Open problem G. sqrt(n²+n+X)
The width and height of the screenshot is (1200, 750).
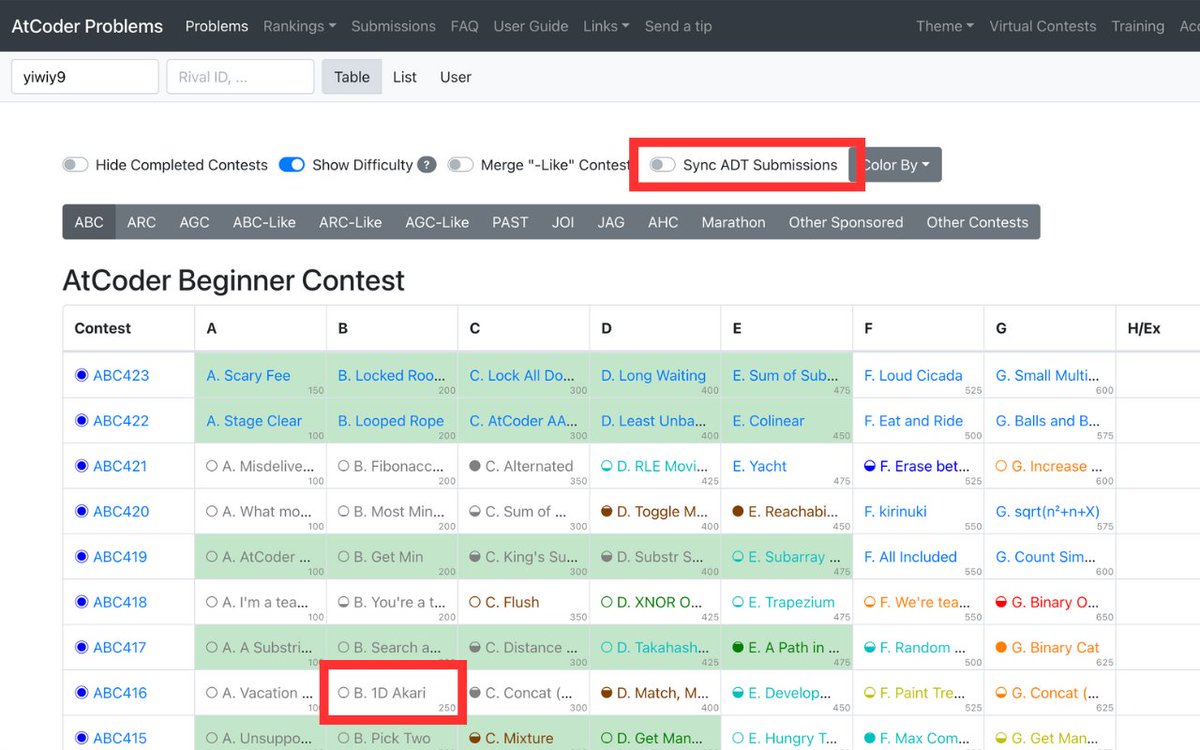(1048, 512)
